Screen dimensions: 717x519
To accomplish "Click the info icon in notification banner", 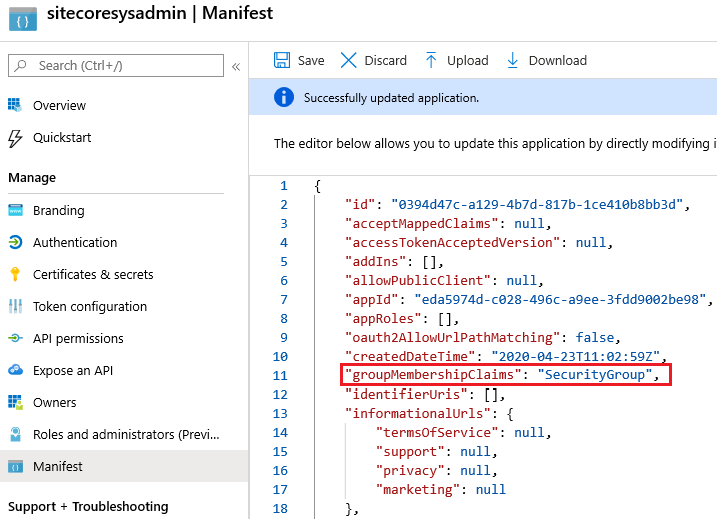I will (284, 97).
